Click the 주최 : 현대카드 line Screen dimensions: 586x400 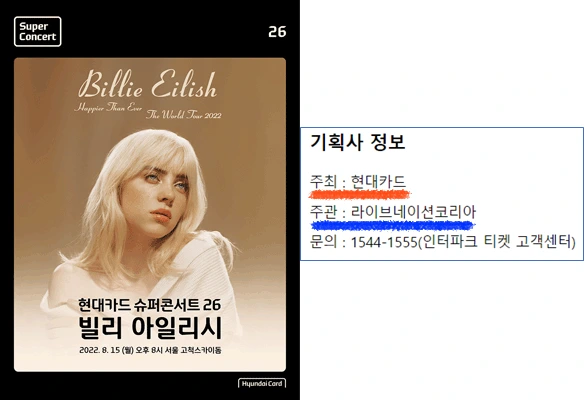358,182
